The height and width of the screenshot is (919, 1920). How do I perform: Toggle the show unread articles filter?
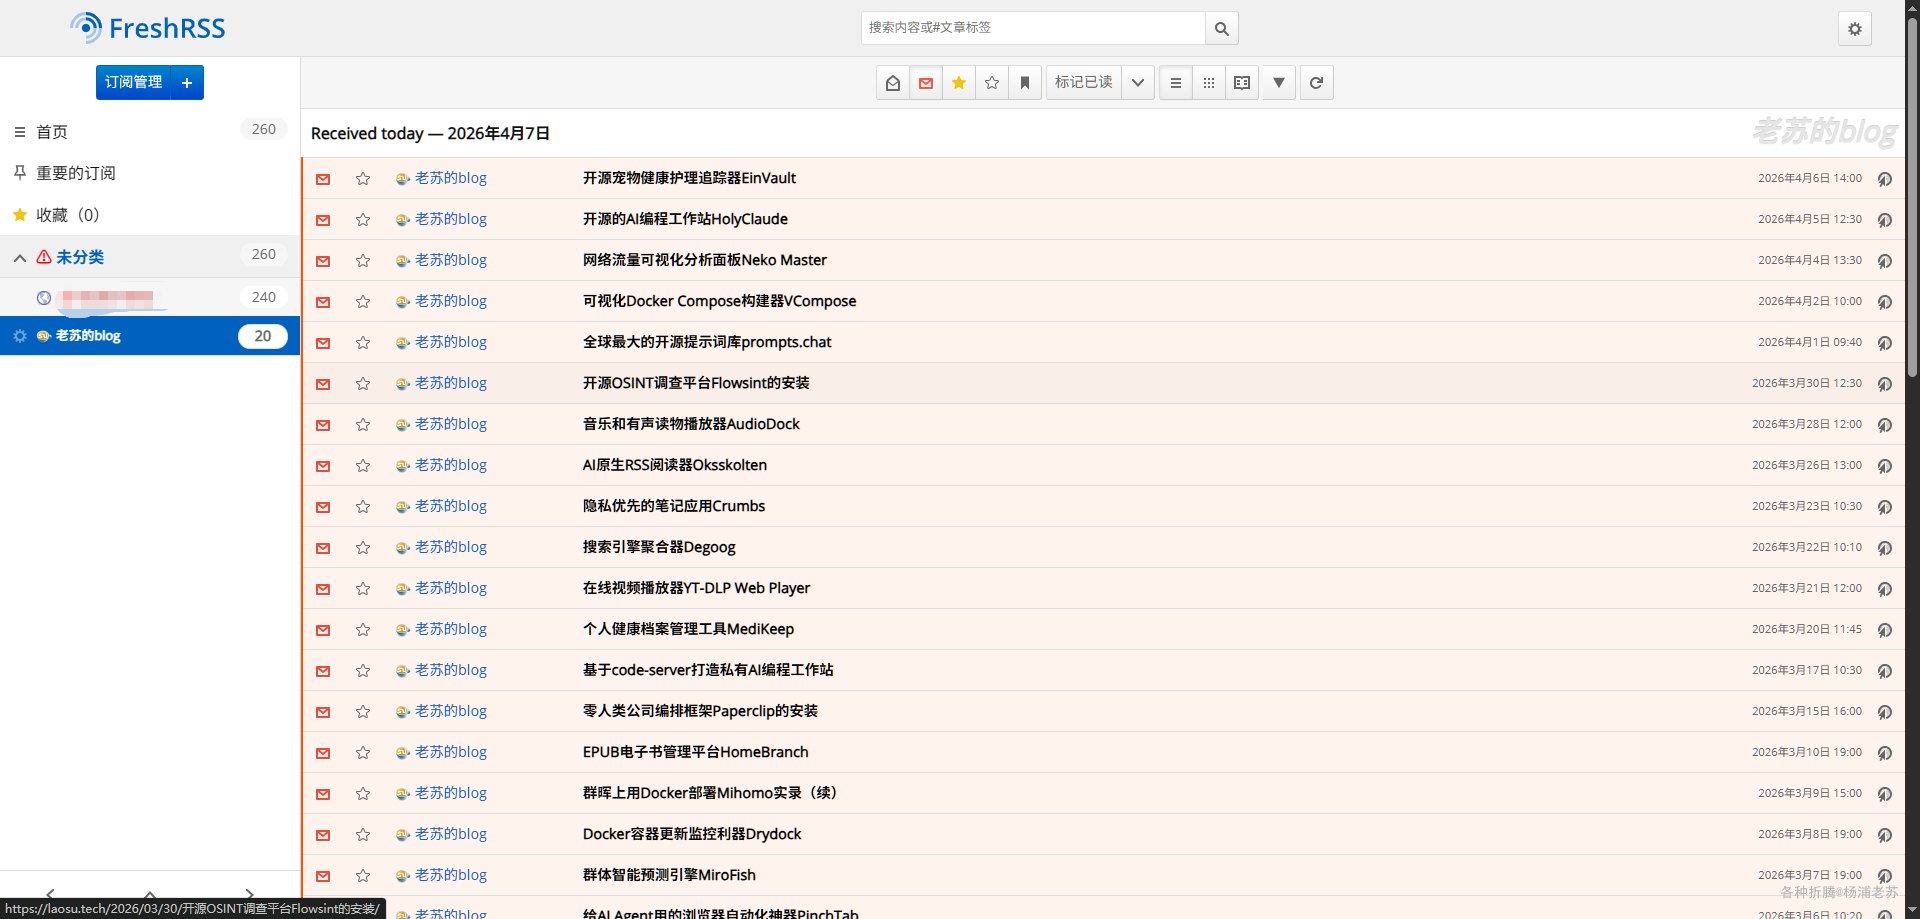click(x=926, y=83)
